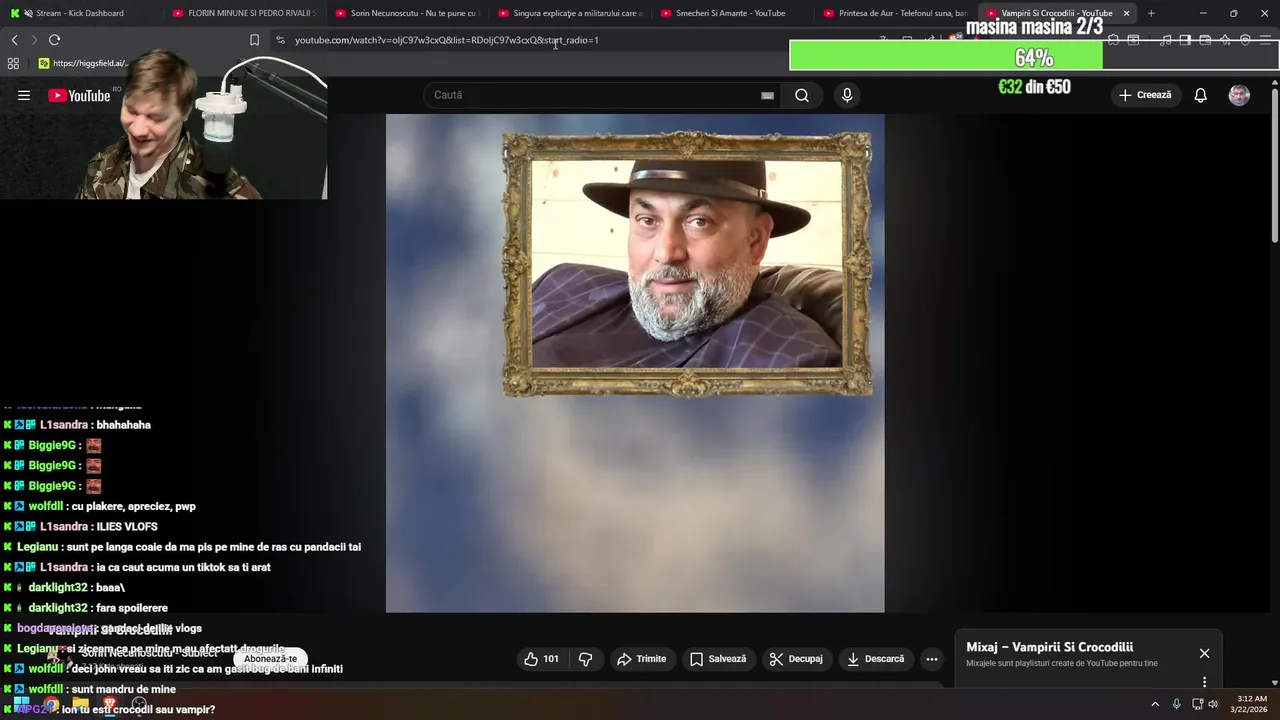The width and height of the screenshot is (1280, 720).
Task: Open the browser hamburger main menu
Action: click(x=1265, y=40)
